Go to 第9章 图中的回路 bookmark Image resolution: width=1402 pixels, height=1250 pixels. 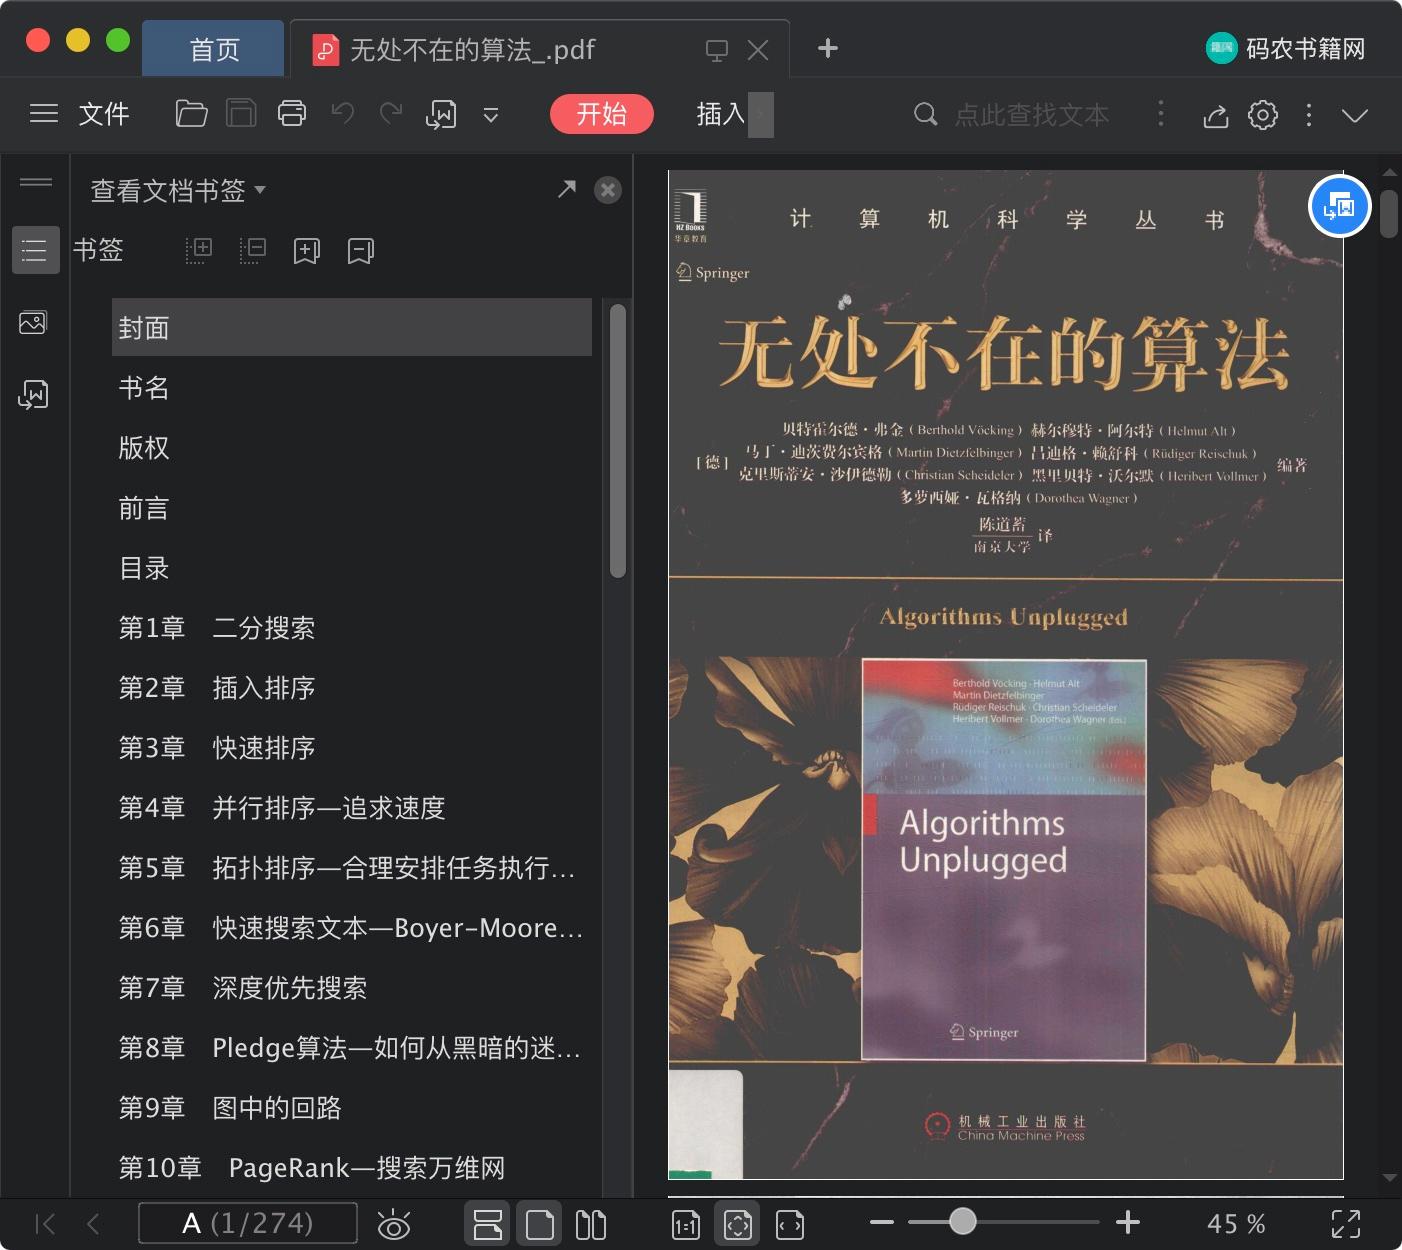352,1108
